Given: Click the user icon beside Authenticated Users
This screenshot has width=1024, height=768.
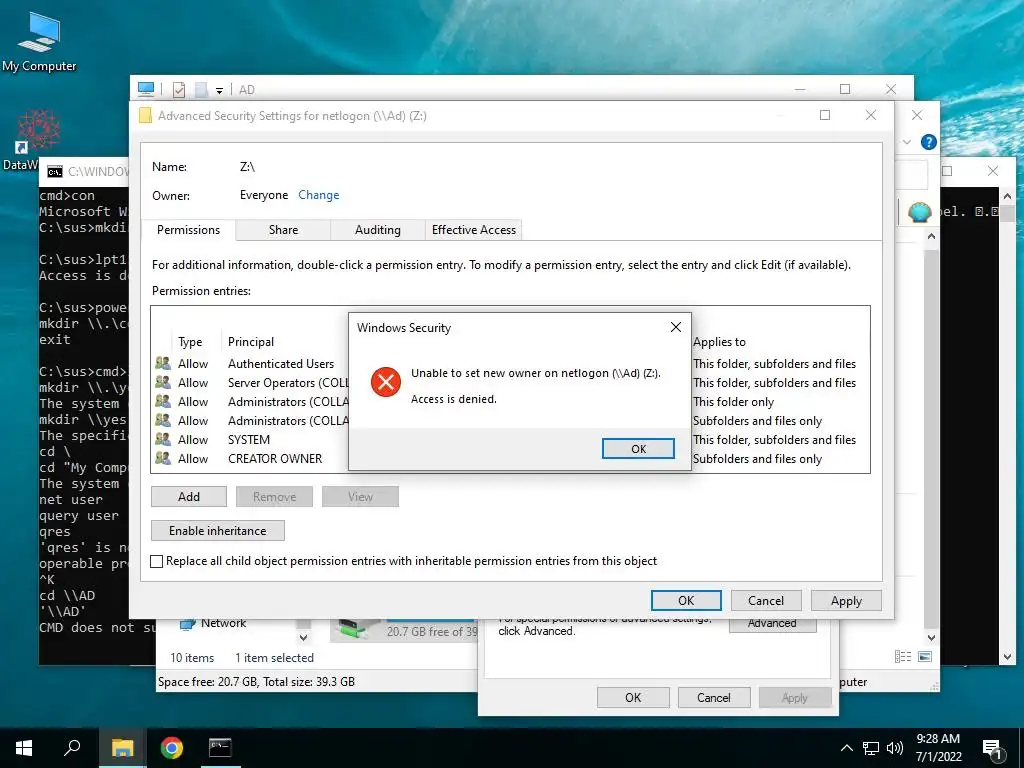Looking at the screenshot, I should coord(163,363).
